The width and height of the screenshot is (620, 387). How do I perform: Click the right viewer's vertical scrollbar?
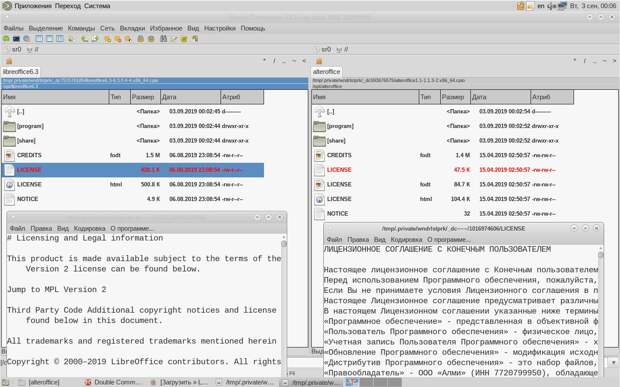tap(601, 310)
